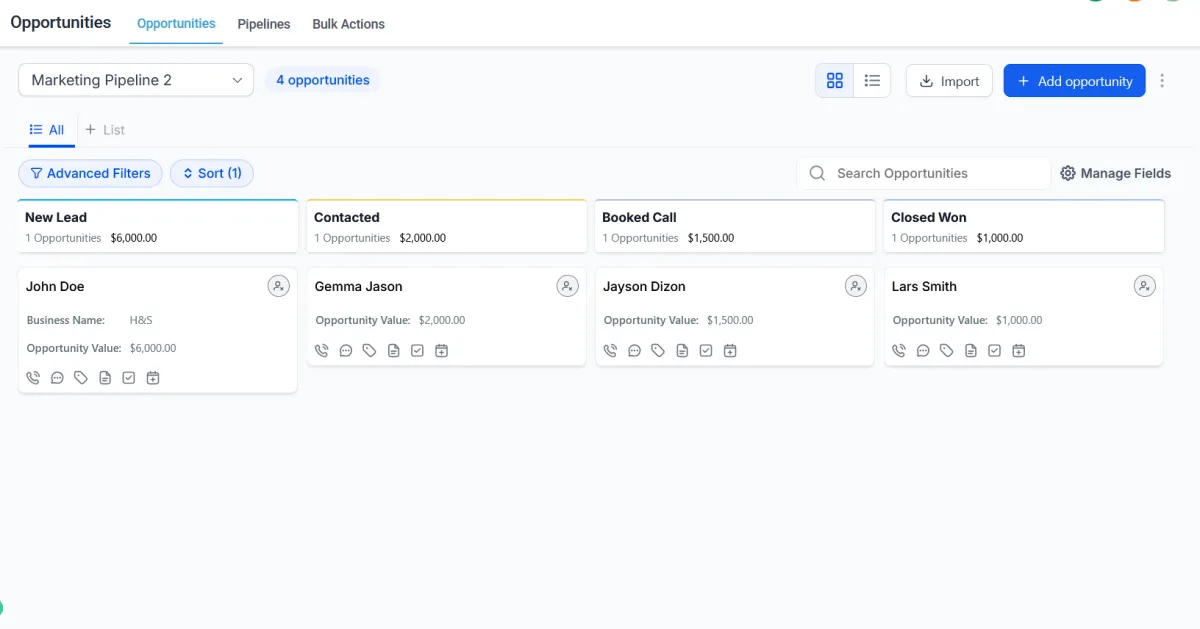Screen dimensions: 1200x629
Task: Click task checkmark icon on Jayson Dizon card
Action: [x=706, y=351]
